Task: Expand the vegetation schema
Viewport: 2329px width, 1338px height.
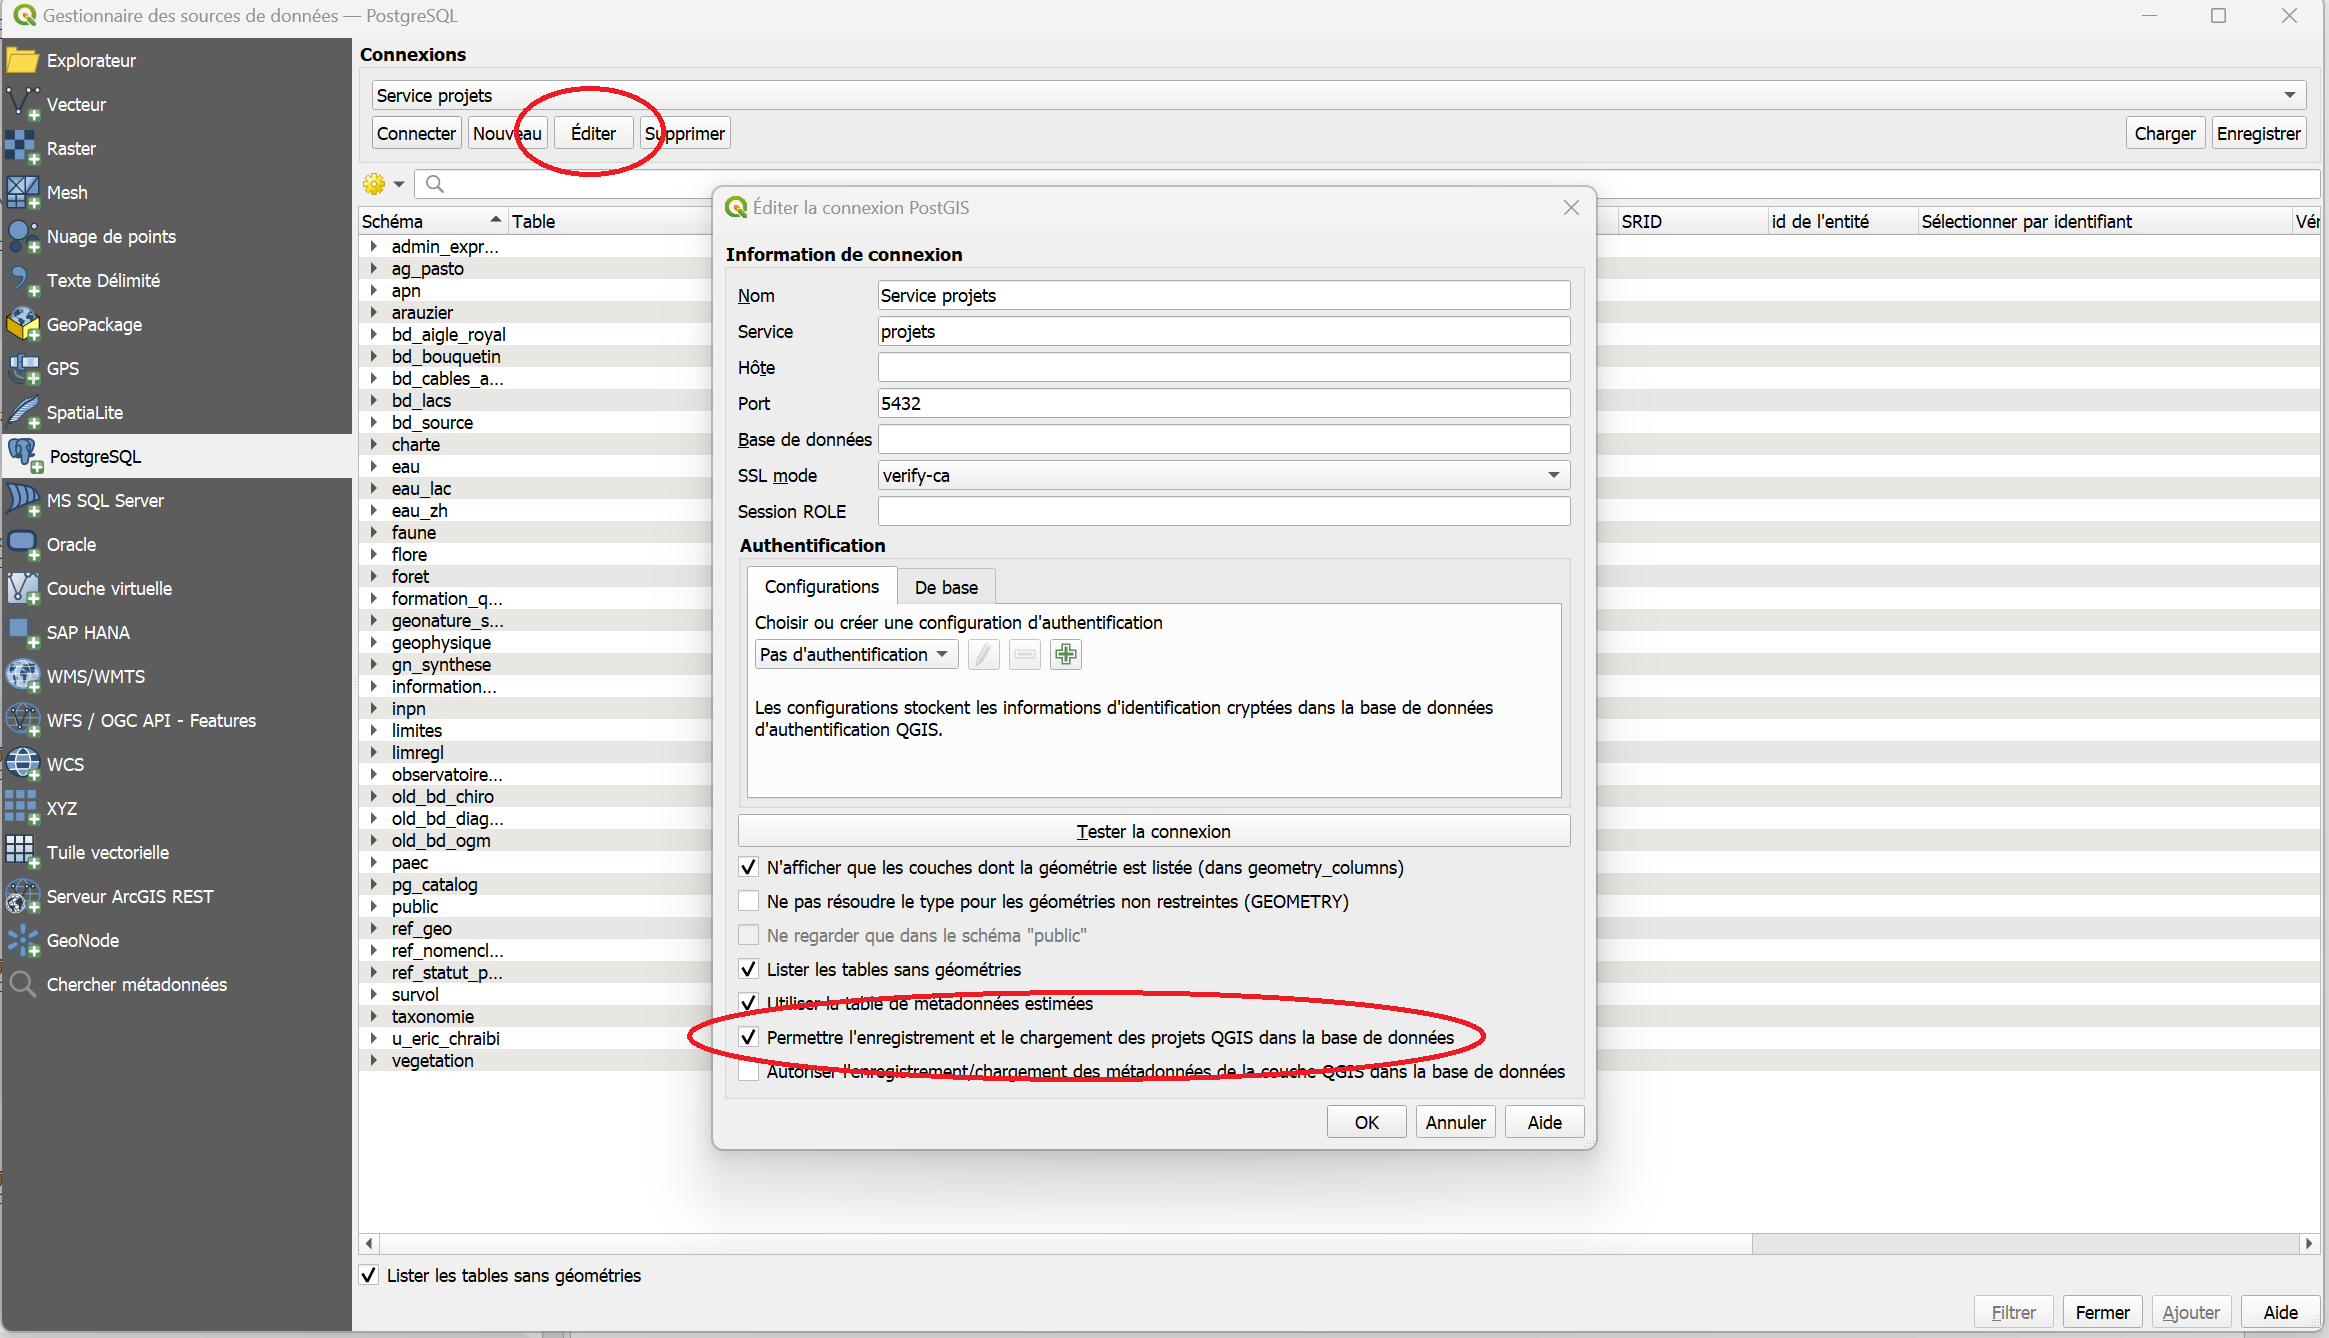Action: tap(373, 1060)
